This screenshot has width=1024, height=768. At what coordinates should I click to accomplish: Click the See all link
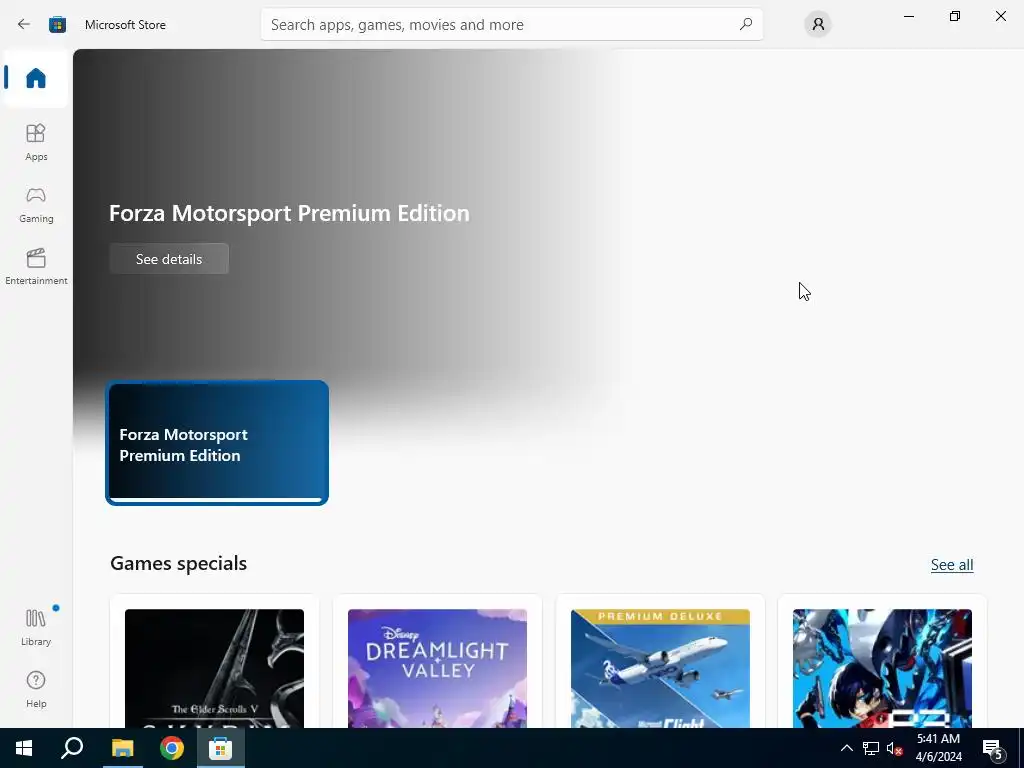pyautogui.click(x=952, y=564)
